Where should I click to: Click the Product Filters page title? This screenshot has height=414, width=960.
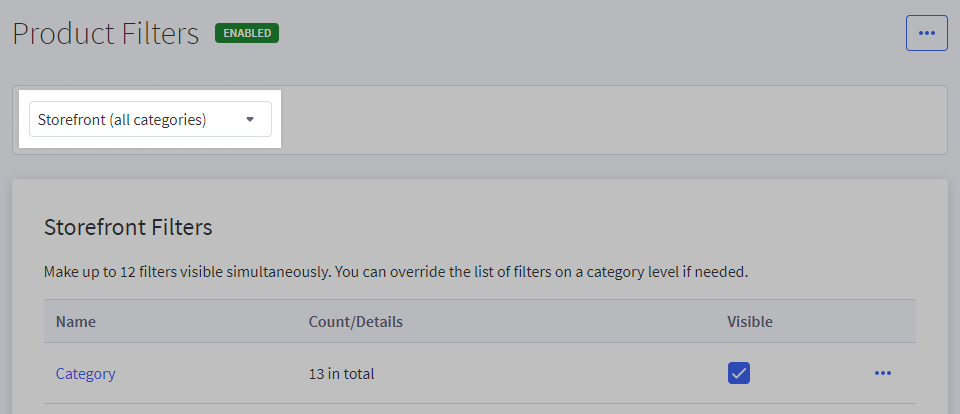pos(106,34)
